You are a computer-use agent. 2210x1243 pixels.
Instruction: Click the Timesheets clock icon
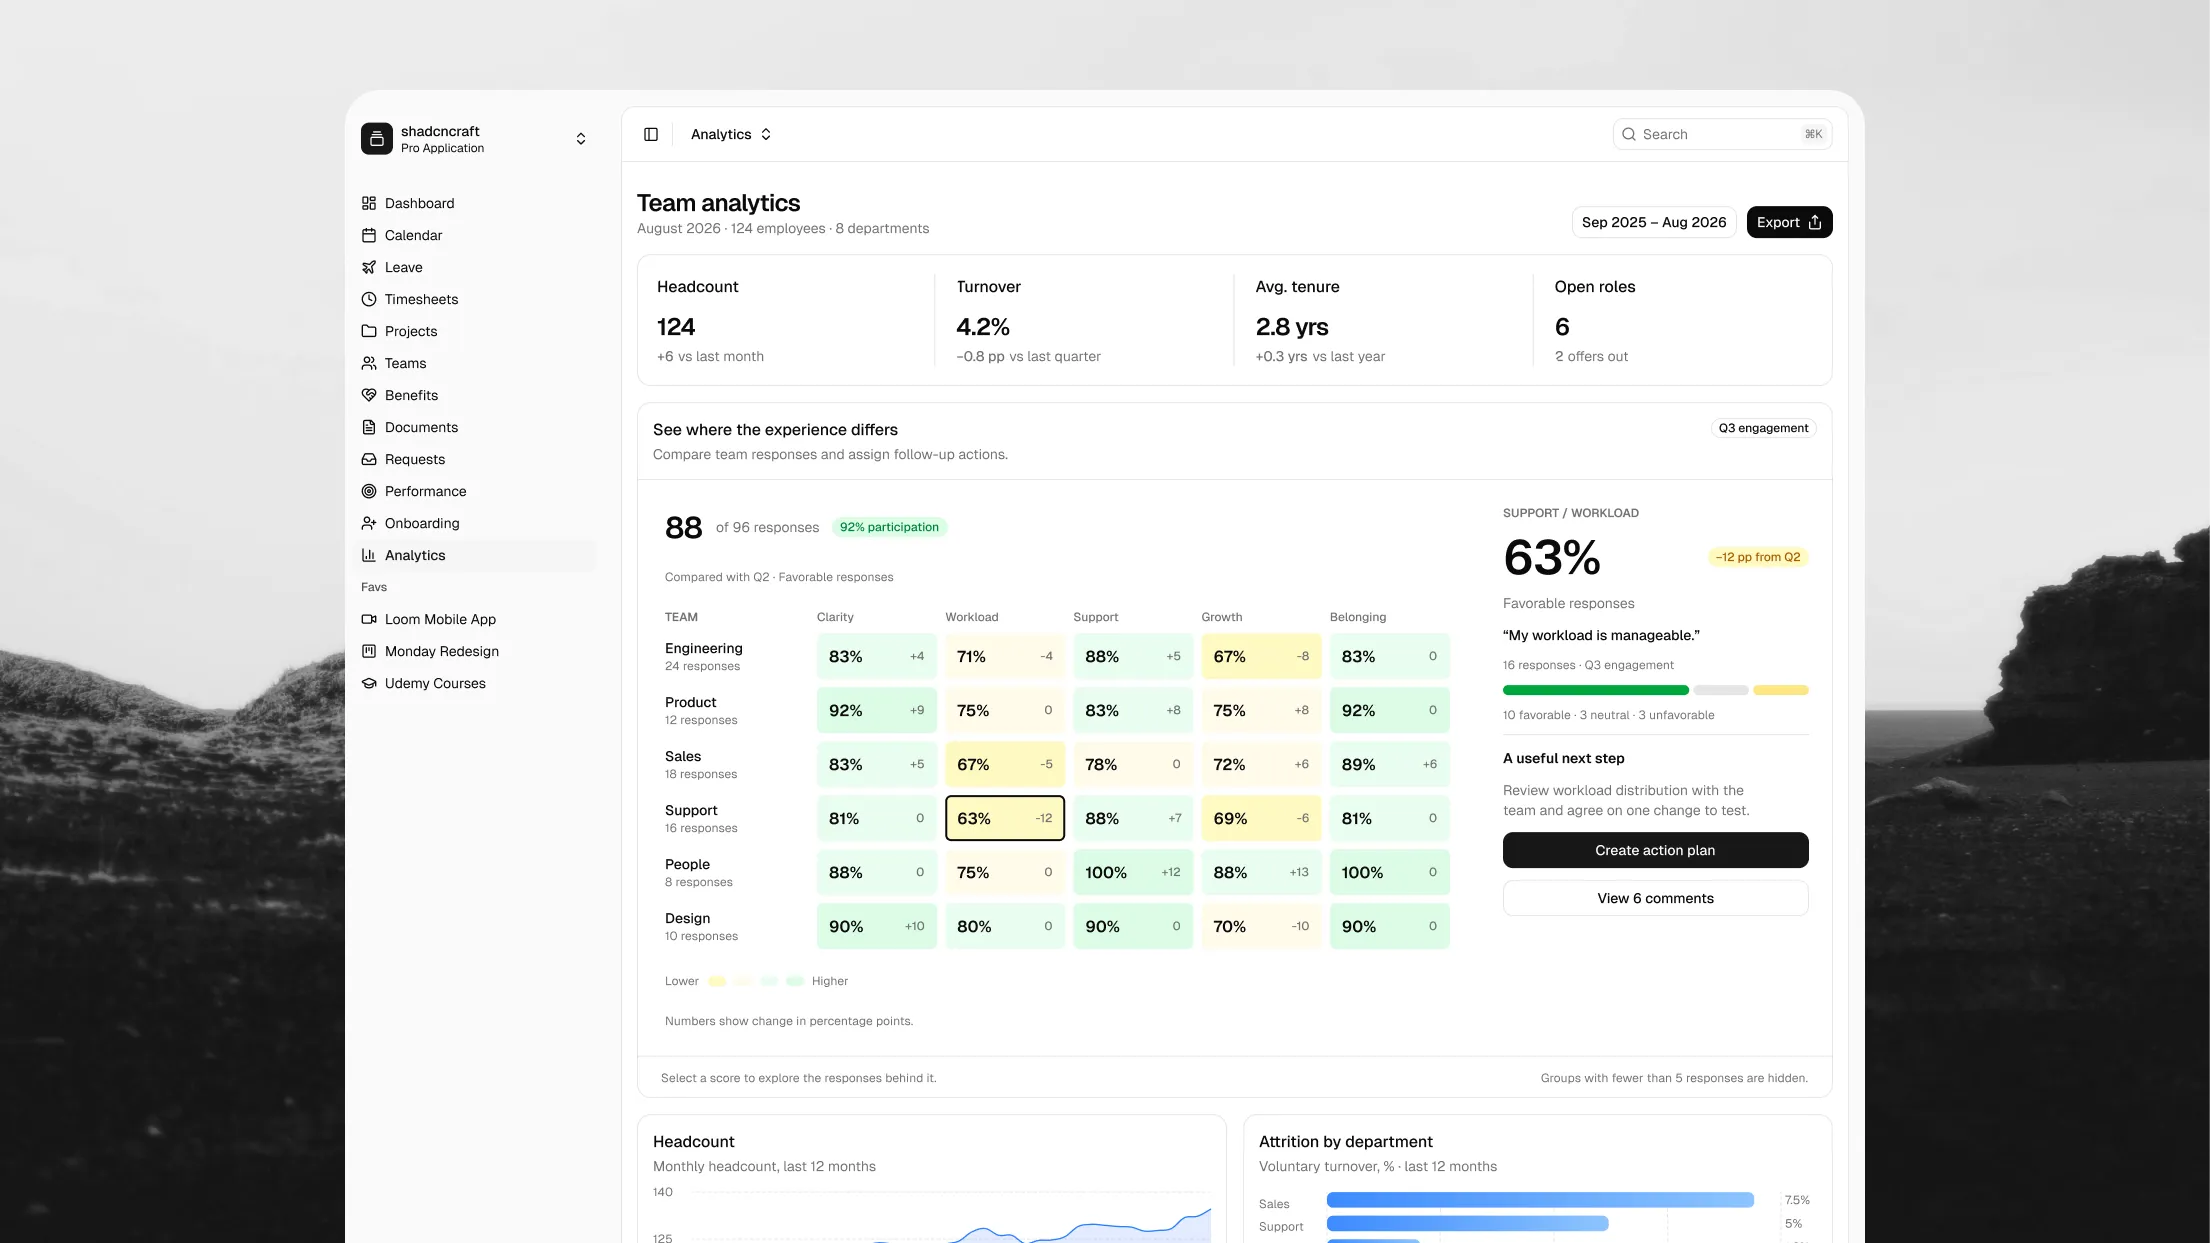[369, 299]
